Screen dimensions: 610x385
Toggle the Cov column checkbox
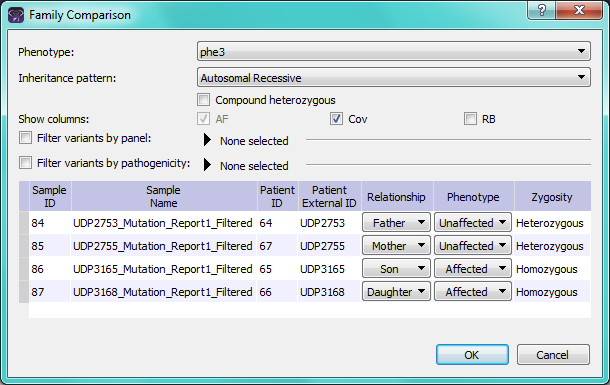(337, 119)
